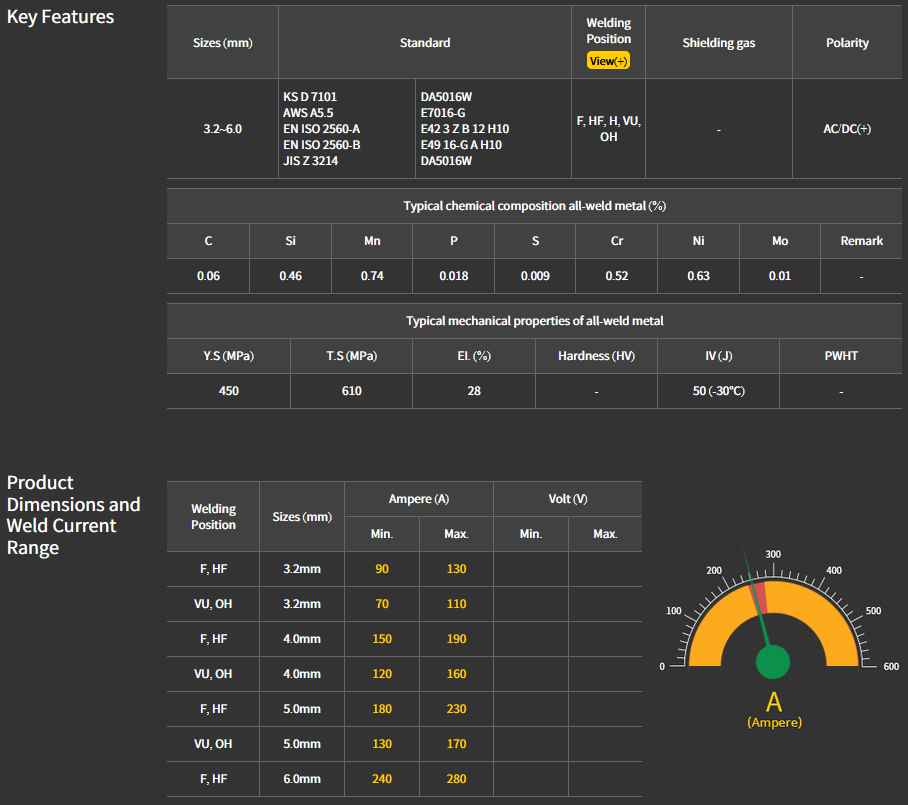The height and width of the screenshot is (805, 908).
Task: Select the Cr value 0.52
Action: 617,276
